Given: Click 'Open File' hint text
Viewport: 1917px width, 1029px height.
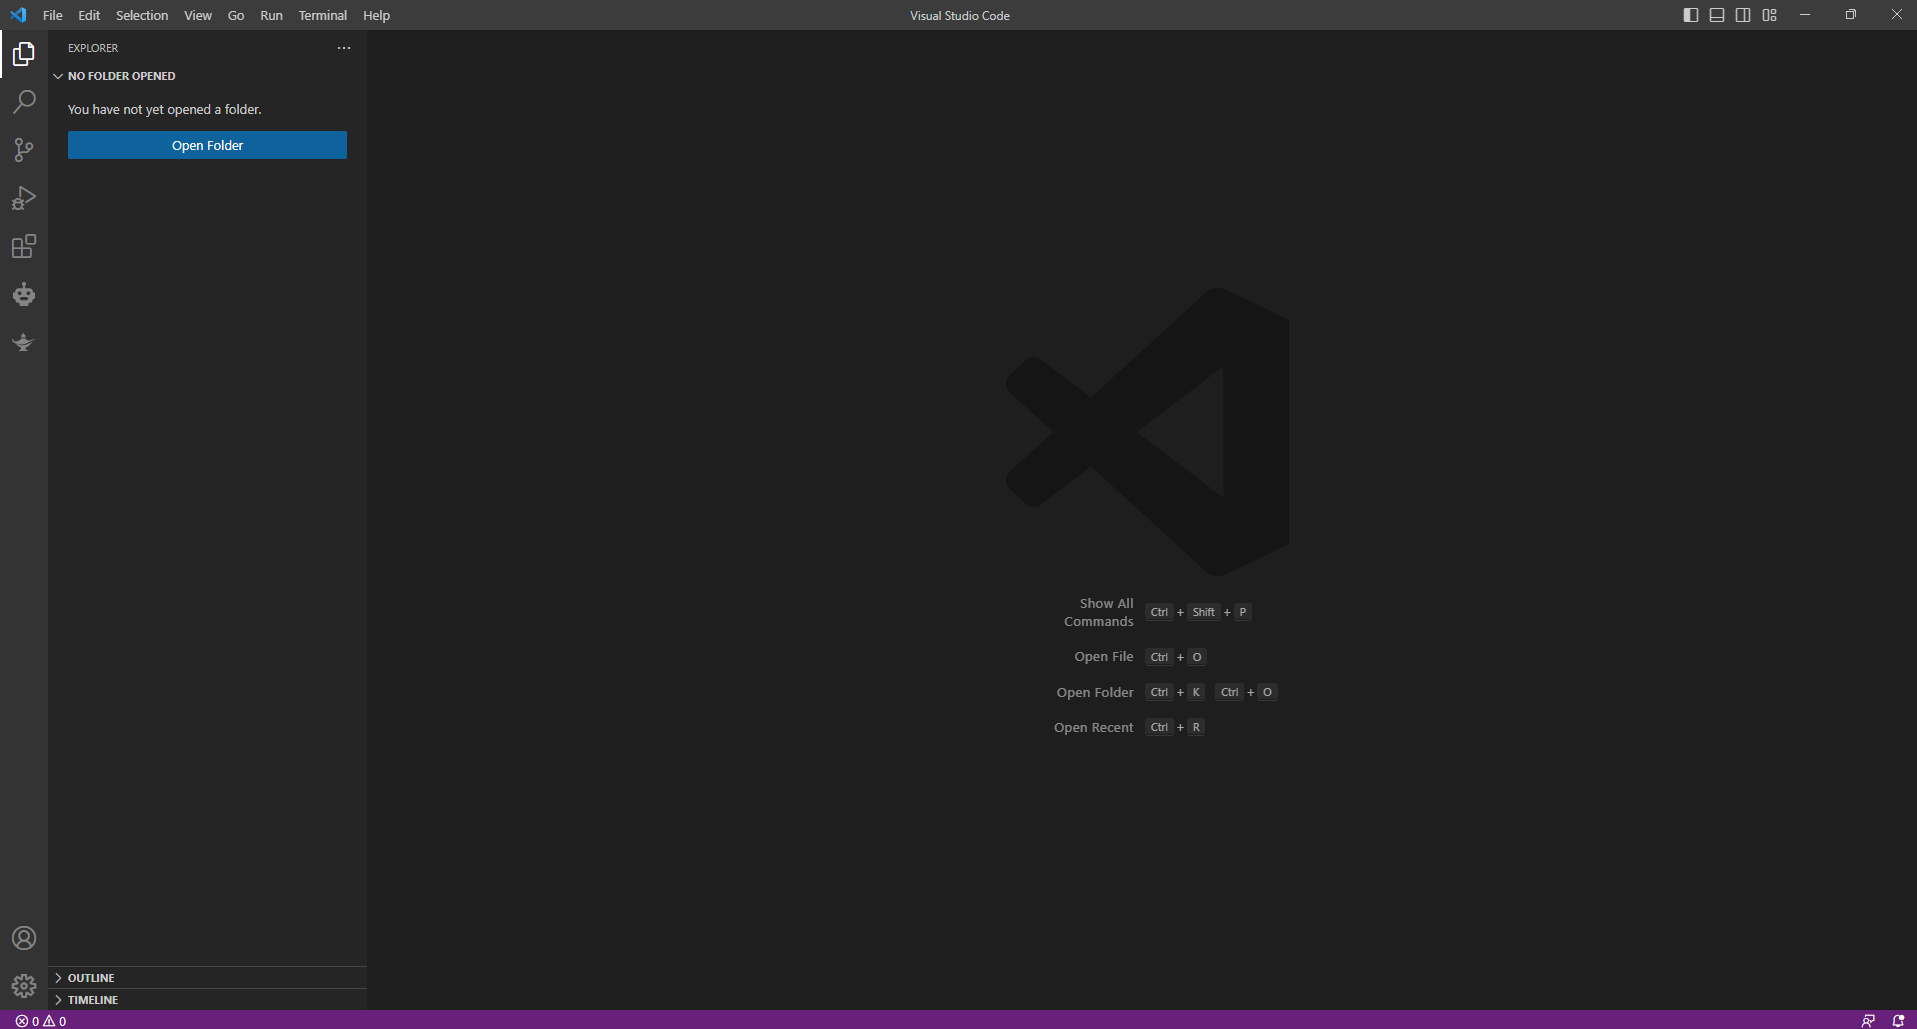Looking at the screenshot, I should (1104, 657).
